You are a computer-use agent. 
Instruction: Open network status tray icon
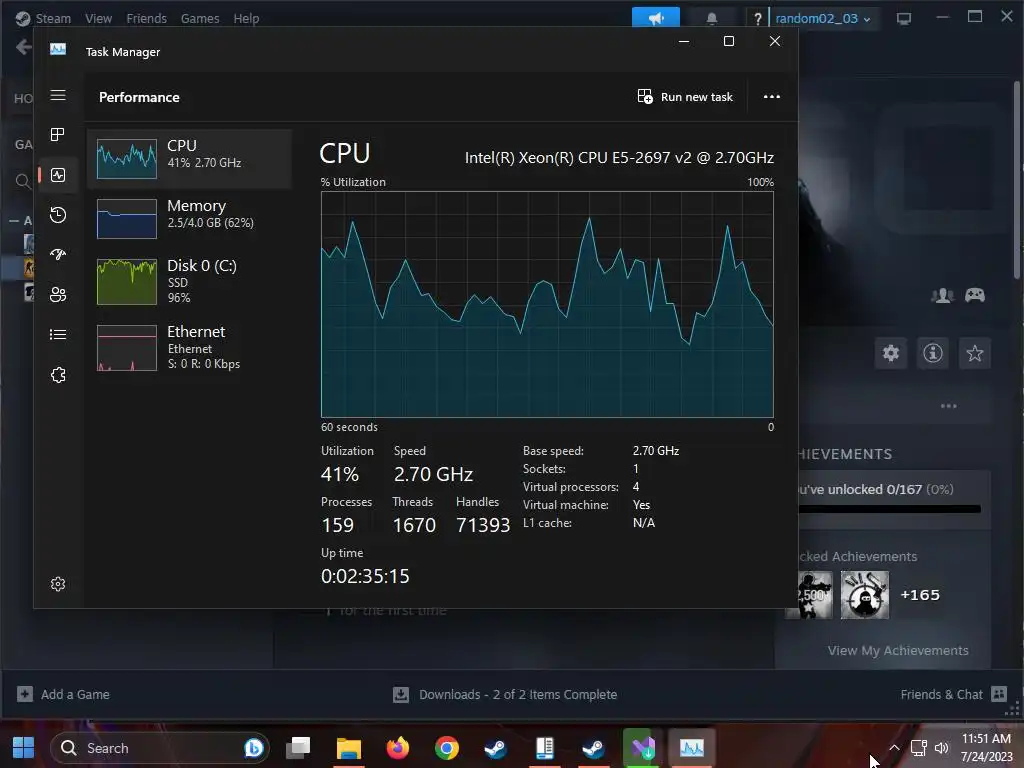[918, 748]
